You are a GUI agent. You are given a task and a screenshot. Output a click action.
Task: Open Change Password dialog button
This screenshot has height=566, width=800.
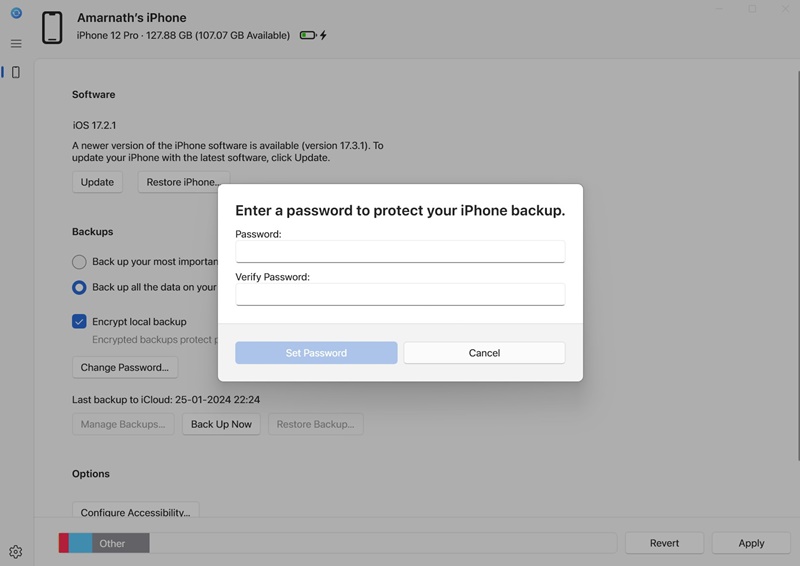(125, 367)
